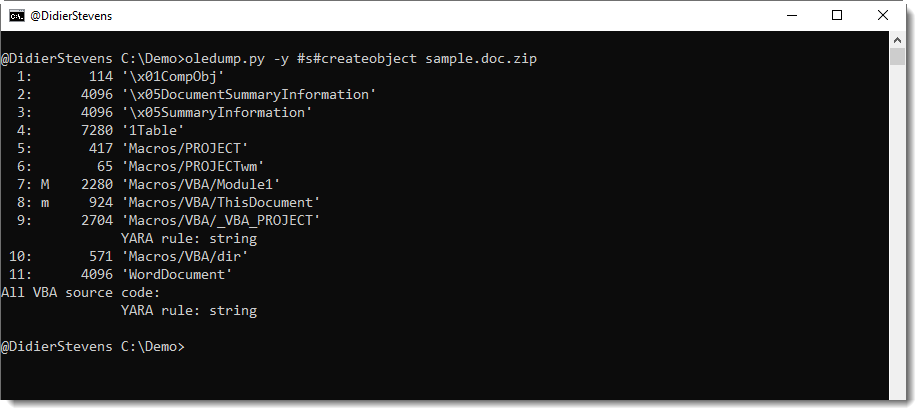
Task: Close the @DidierStevens command prompt window
Action: click(883, 15)
